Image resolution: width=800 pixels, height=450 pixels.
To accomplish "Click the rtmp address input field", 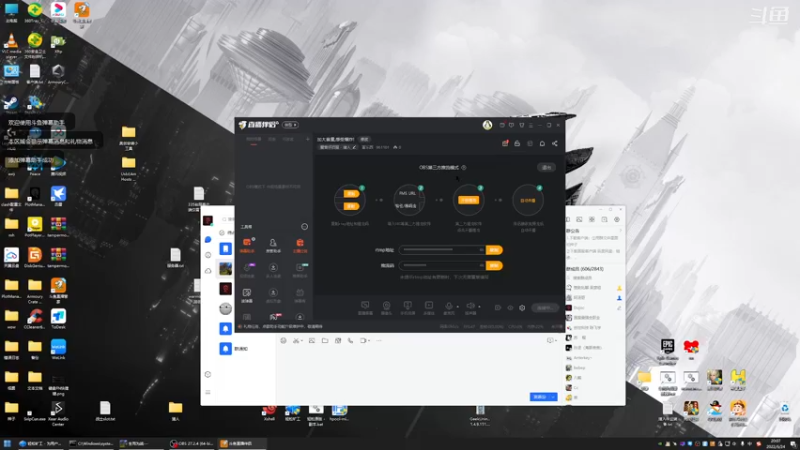I will point(442,250).
